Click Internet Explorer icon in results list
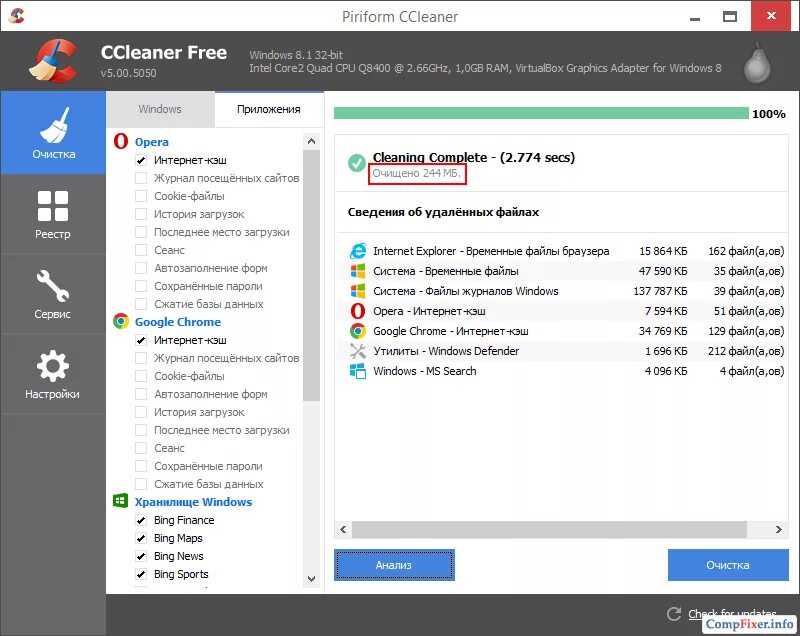Screen dimensions: 800x636 [358, 251]
